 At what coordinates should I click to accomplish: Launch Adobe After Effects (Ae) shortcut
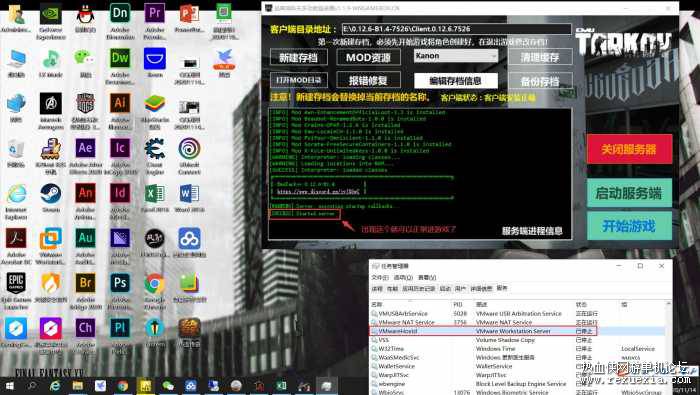[x=85, y=155]
